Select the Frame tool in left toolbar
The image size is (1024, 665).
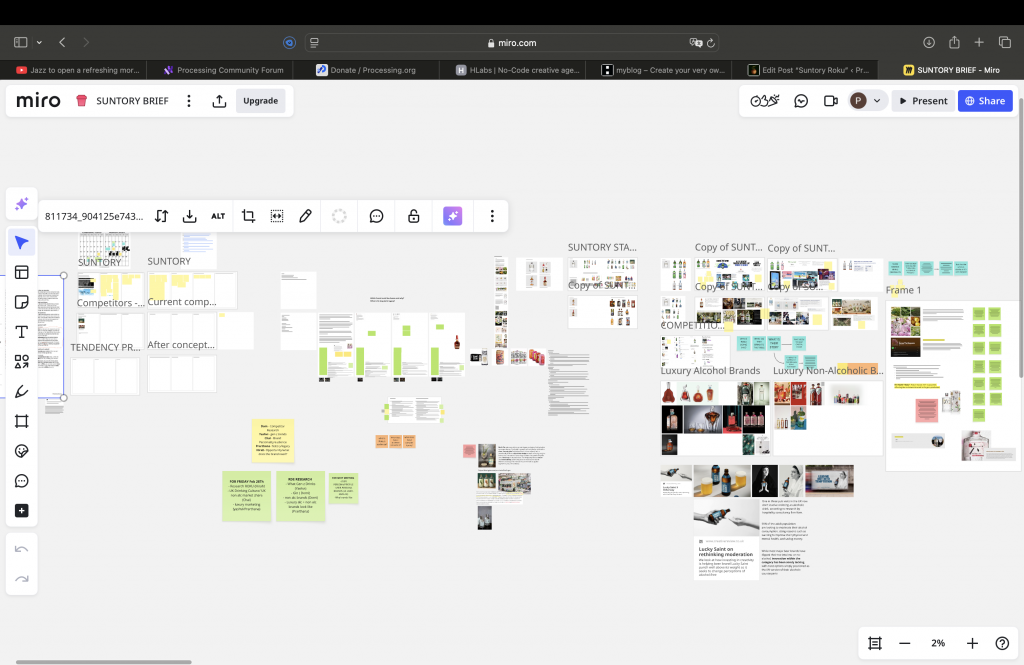tap(22, 421)
